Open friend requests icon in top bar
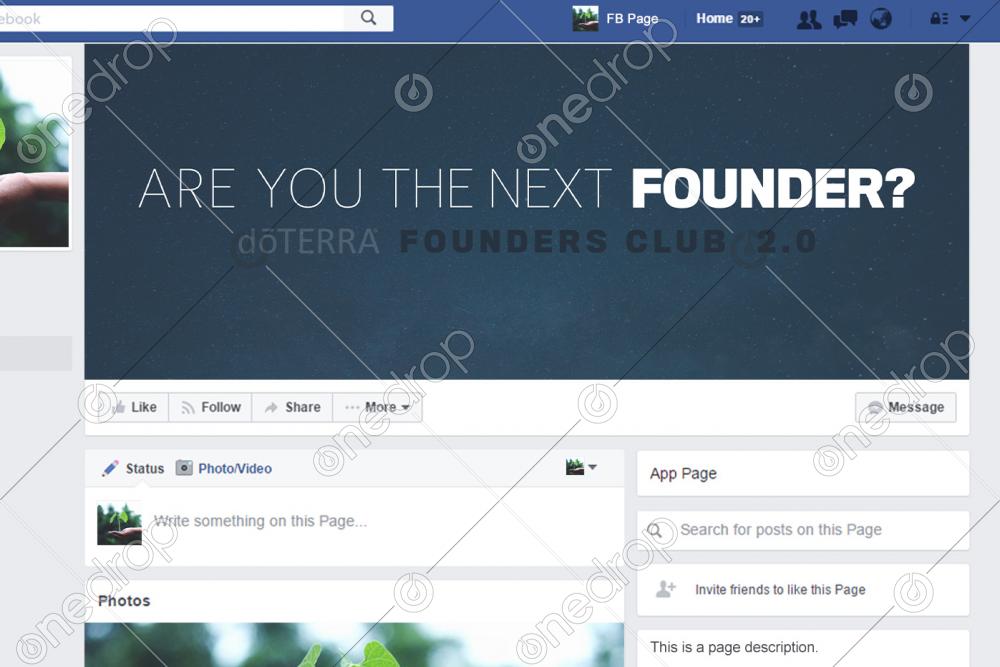Screen dimensions: 1000x667 (809, 19)
